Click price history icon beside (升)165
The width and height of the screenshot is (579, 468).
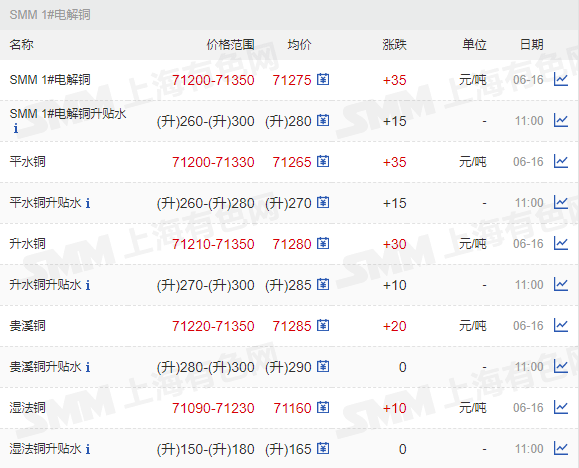(323, 448)
